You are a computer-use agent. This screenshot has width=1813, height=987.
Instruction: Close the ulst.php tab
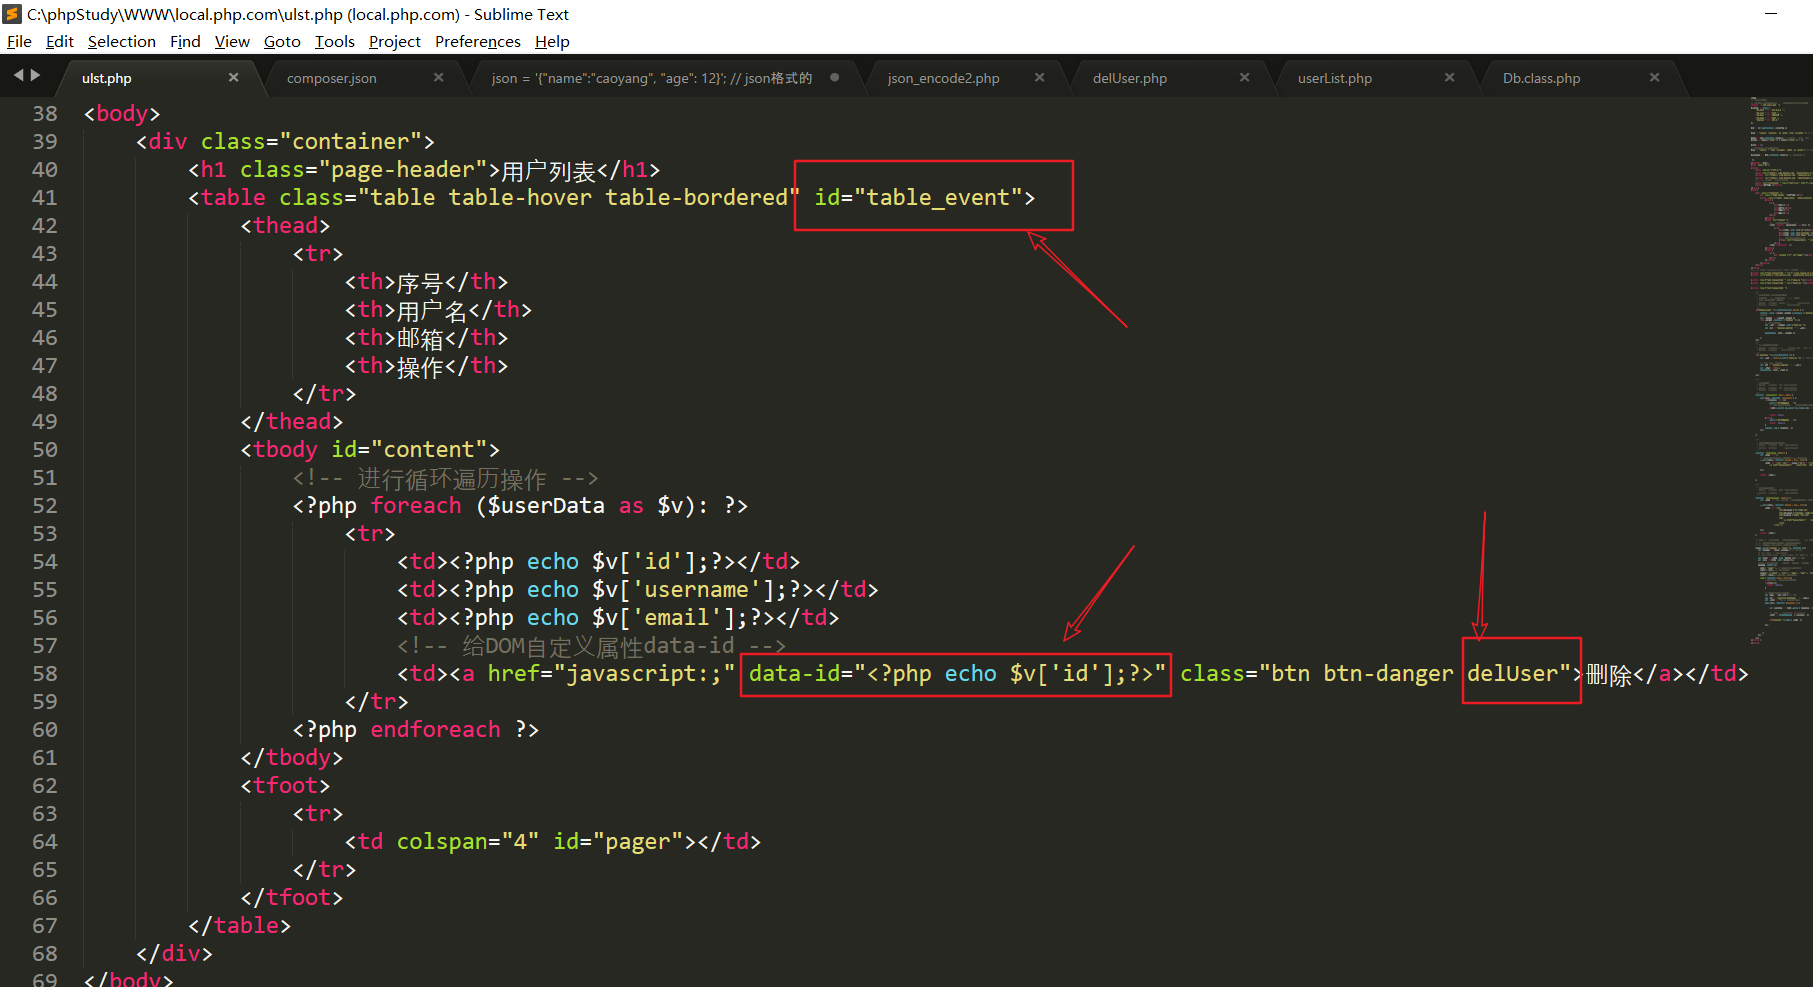coord(233,78)
